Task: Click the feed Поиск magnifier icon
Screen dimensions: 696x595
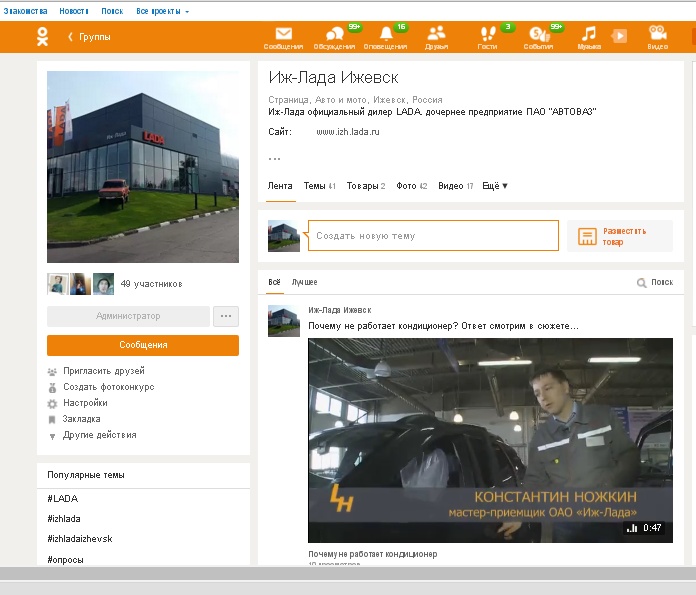Action: pyautogui.click(x=641, y=283)
